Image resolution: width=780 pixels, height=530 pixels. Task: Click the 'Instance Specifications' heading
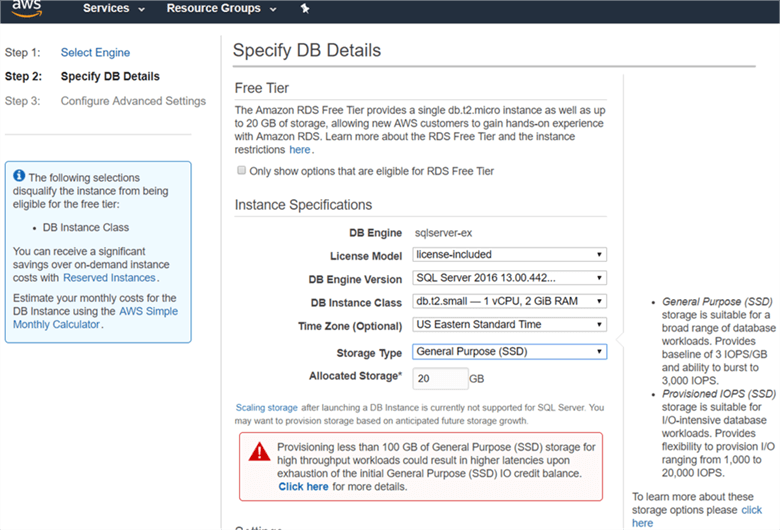click(x=303, y=205)
